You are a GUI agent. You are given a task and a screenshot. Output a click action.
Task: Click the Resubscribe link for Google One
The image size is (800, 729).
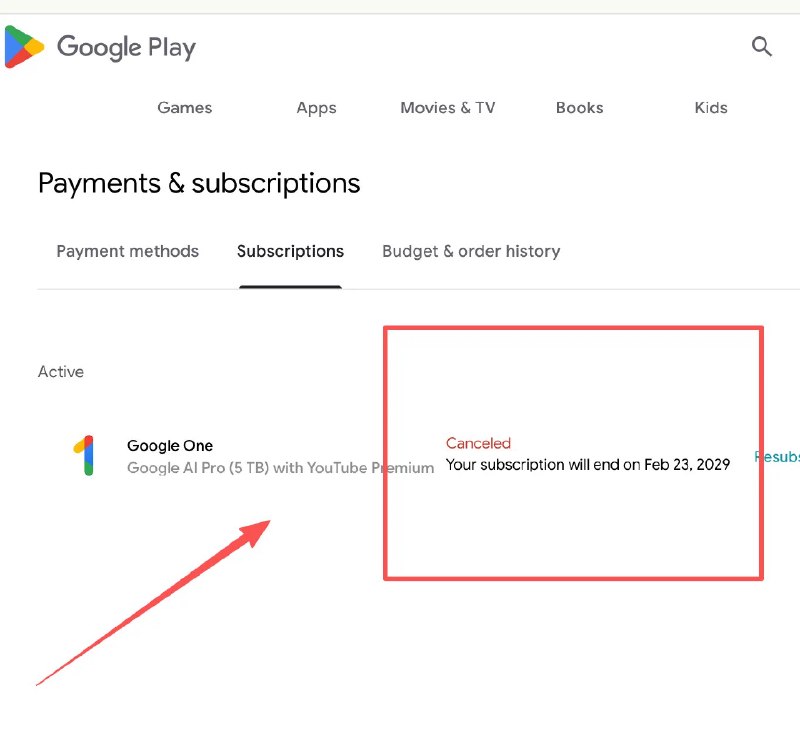[777, 457]
